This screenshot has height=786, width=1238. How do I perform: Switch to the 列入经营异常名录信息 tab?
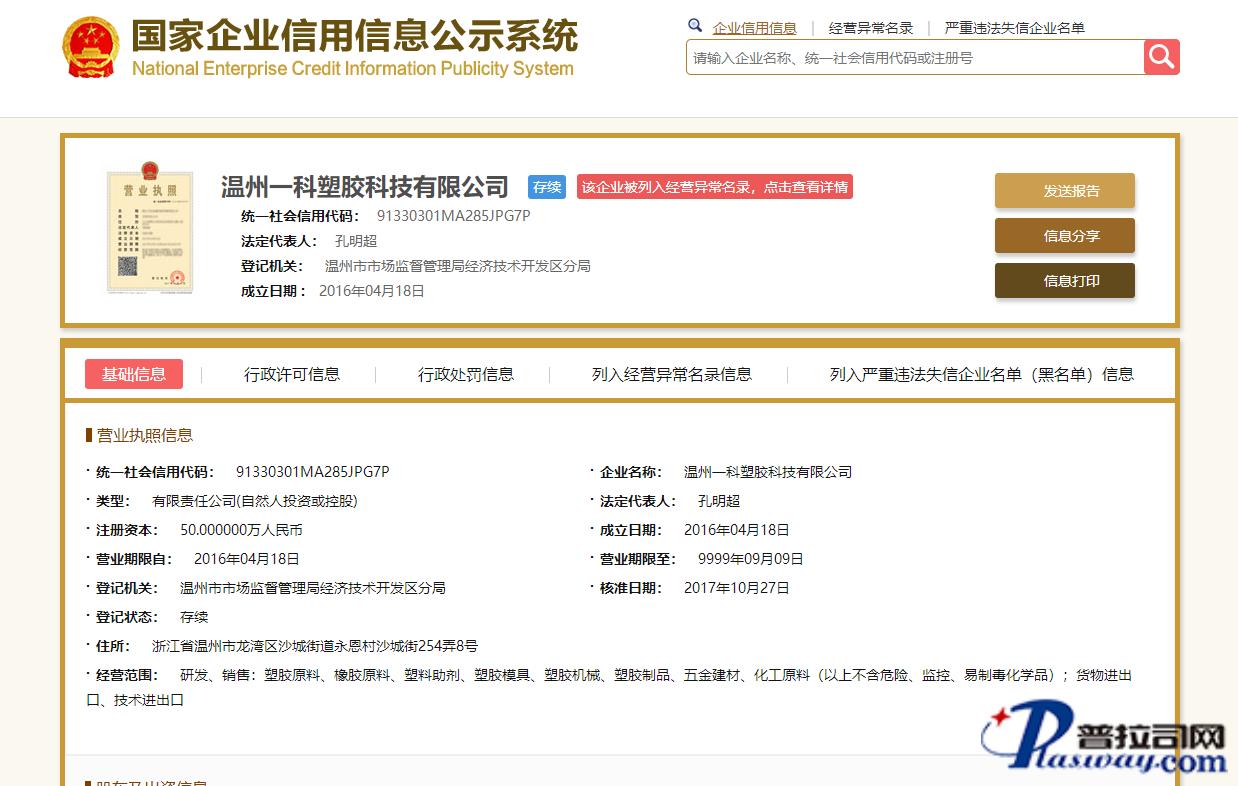671,374
